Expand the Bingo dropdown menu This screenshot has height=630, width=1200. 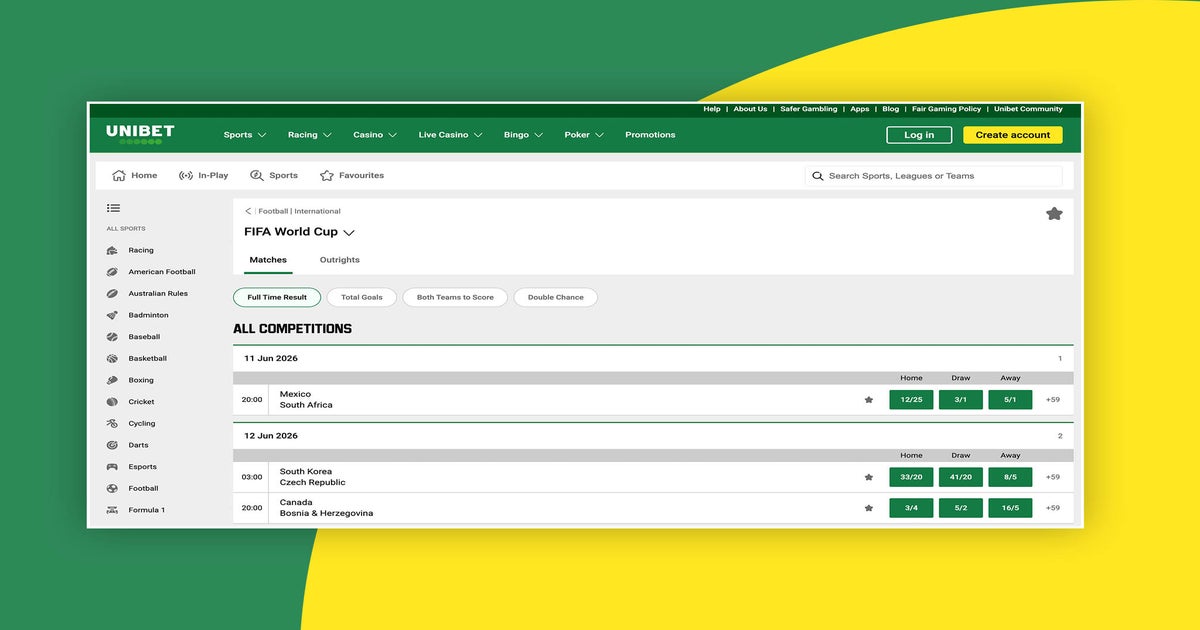[523, 135]
